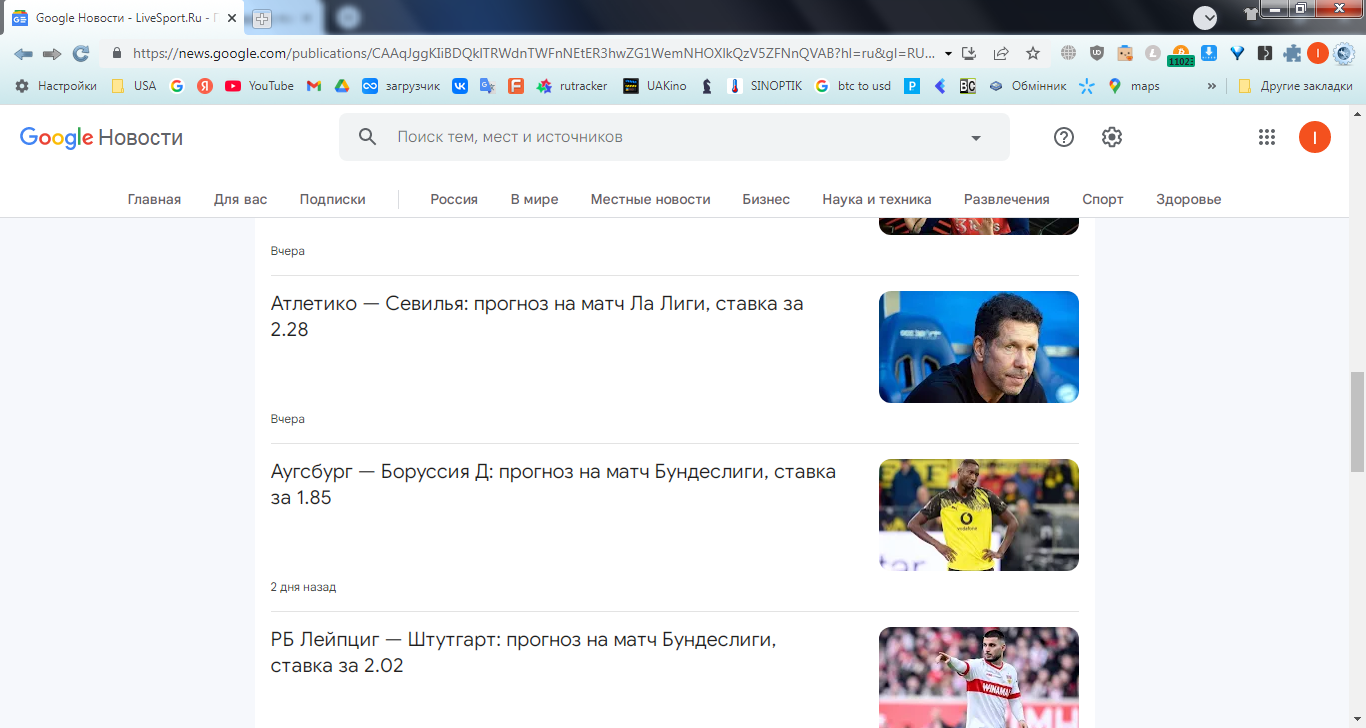
Task: Go back with the browser back arrow
Action: [23, 54]
